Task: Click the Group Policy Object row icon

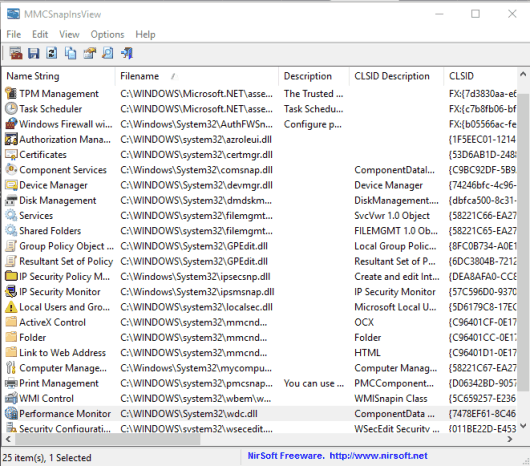Action: coord(11,246)
